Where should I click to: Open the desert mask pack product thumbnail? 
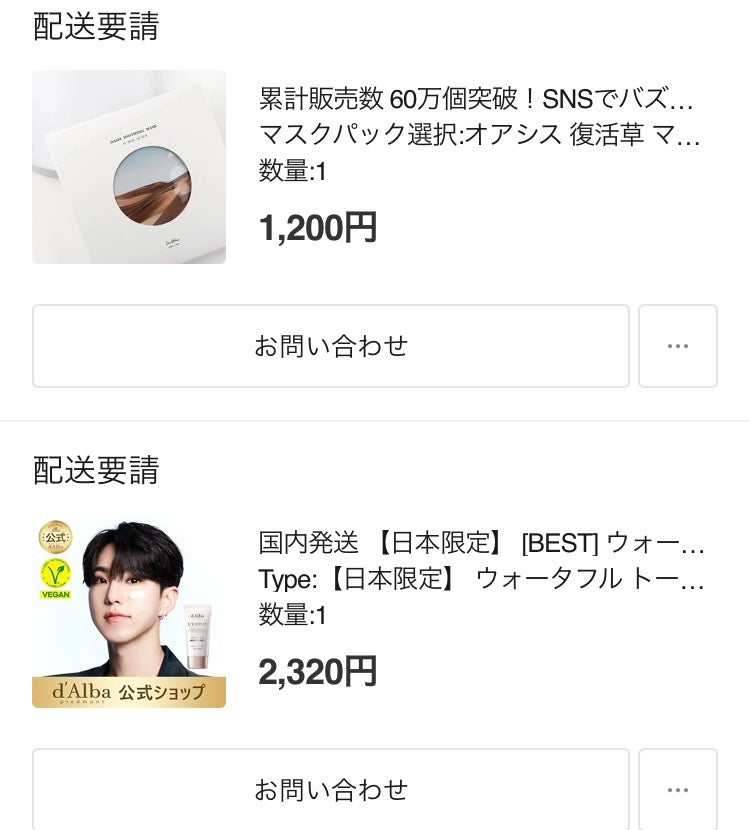129,167
